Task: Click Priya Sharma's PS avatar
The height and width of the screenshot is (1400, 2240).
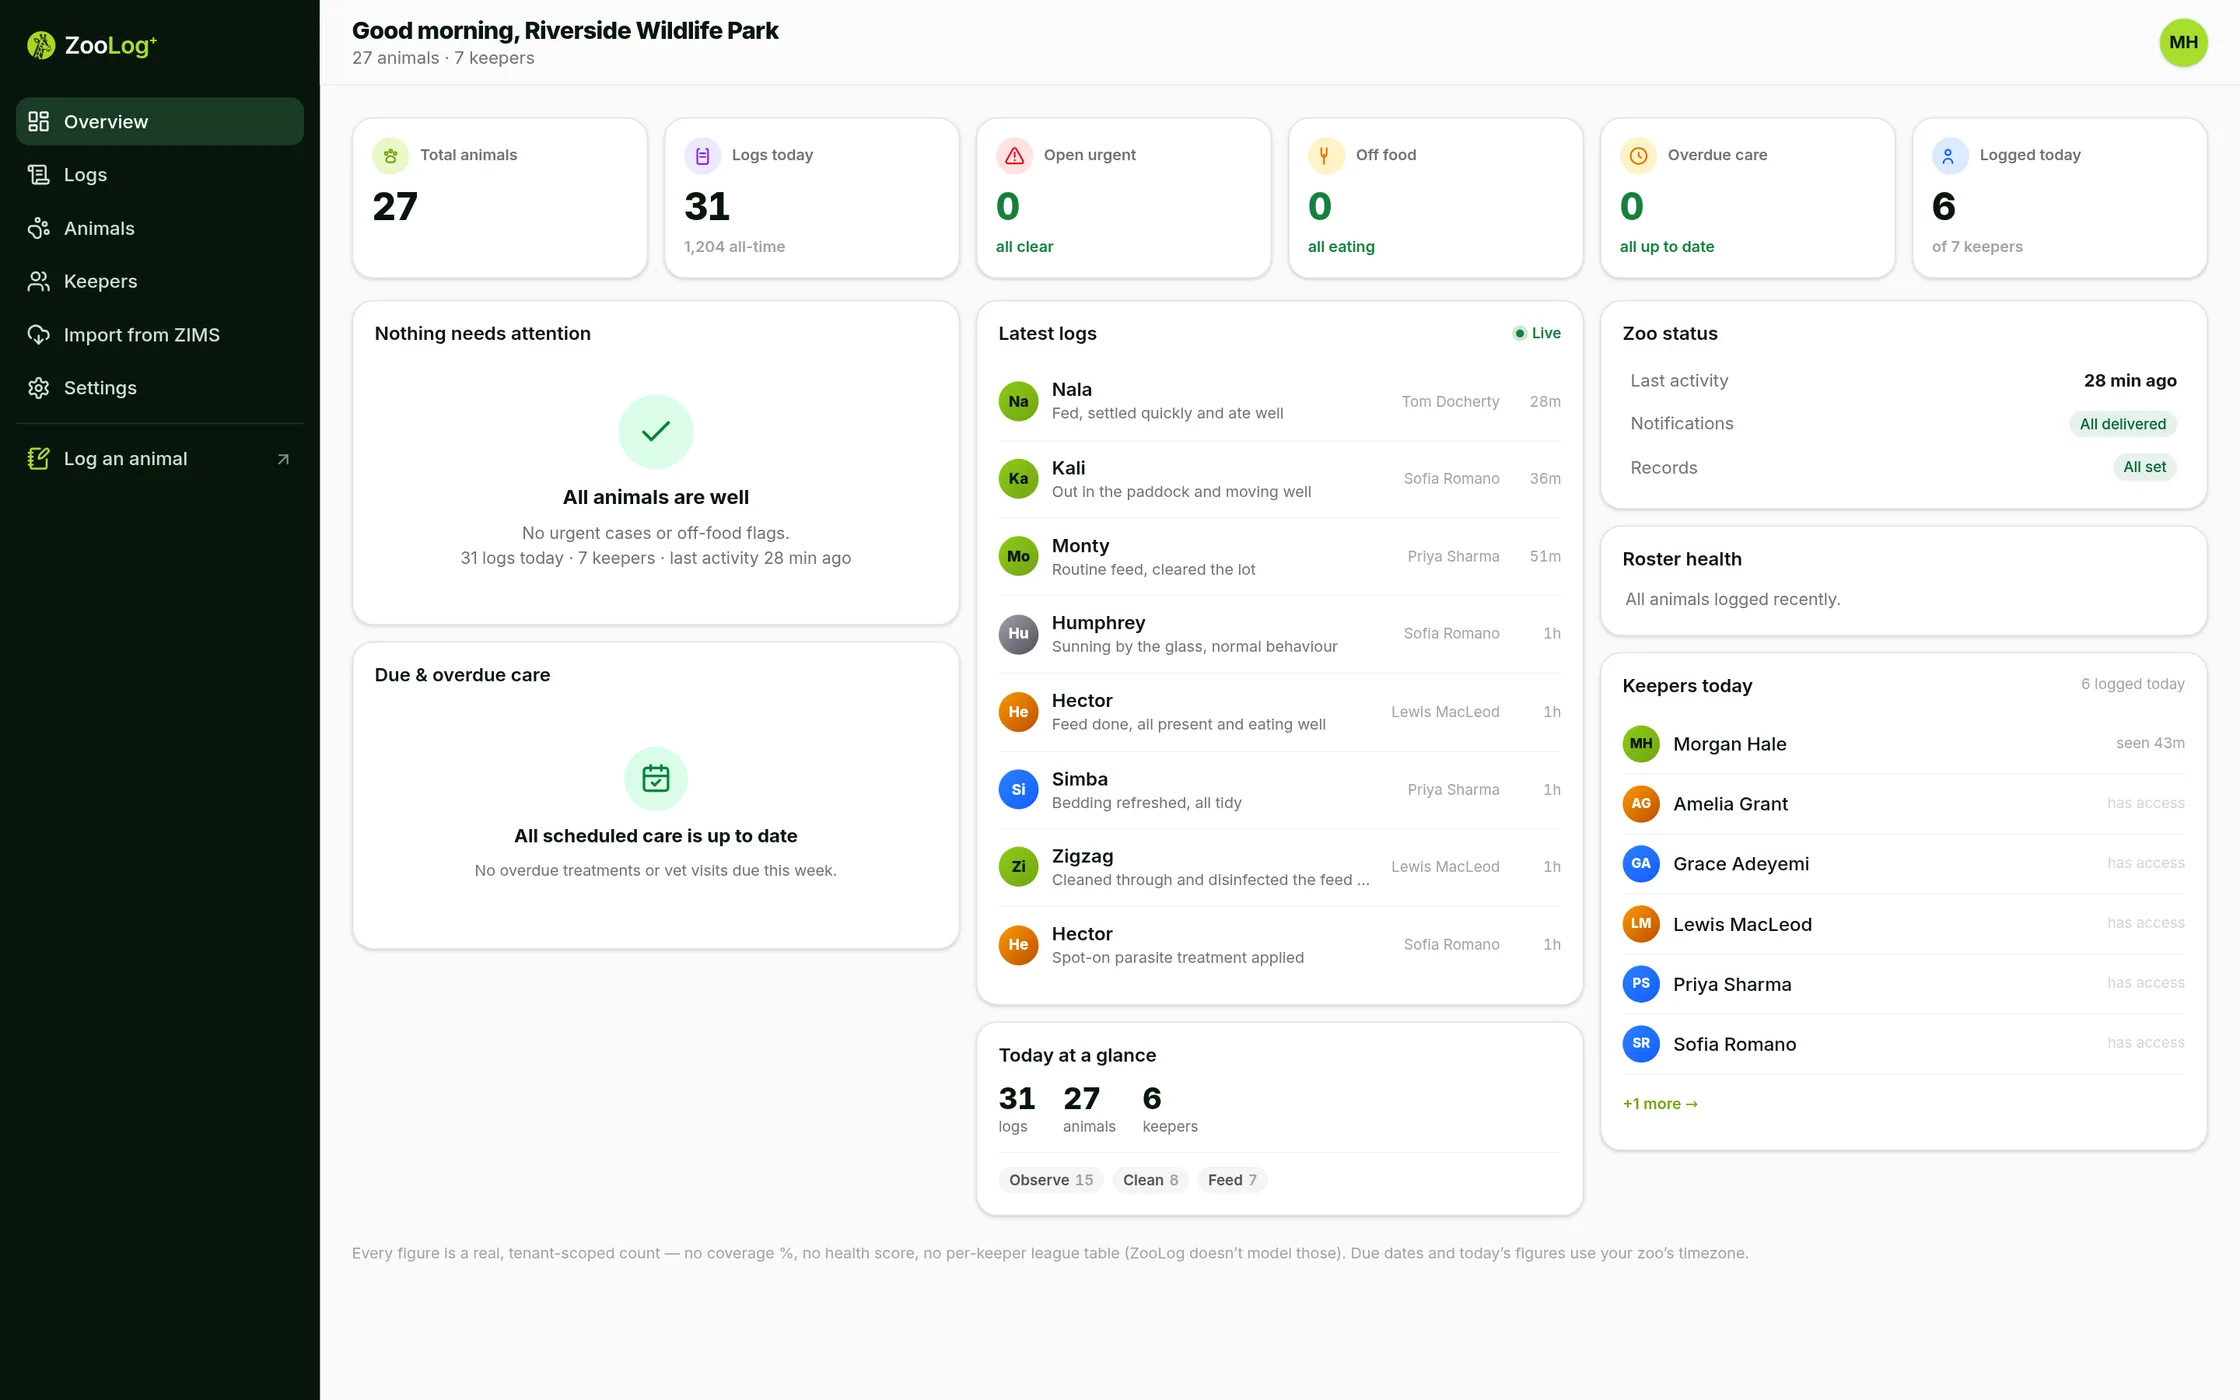Action: tap(1641, 984)
